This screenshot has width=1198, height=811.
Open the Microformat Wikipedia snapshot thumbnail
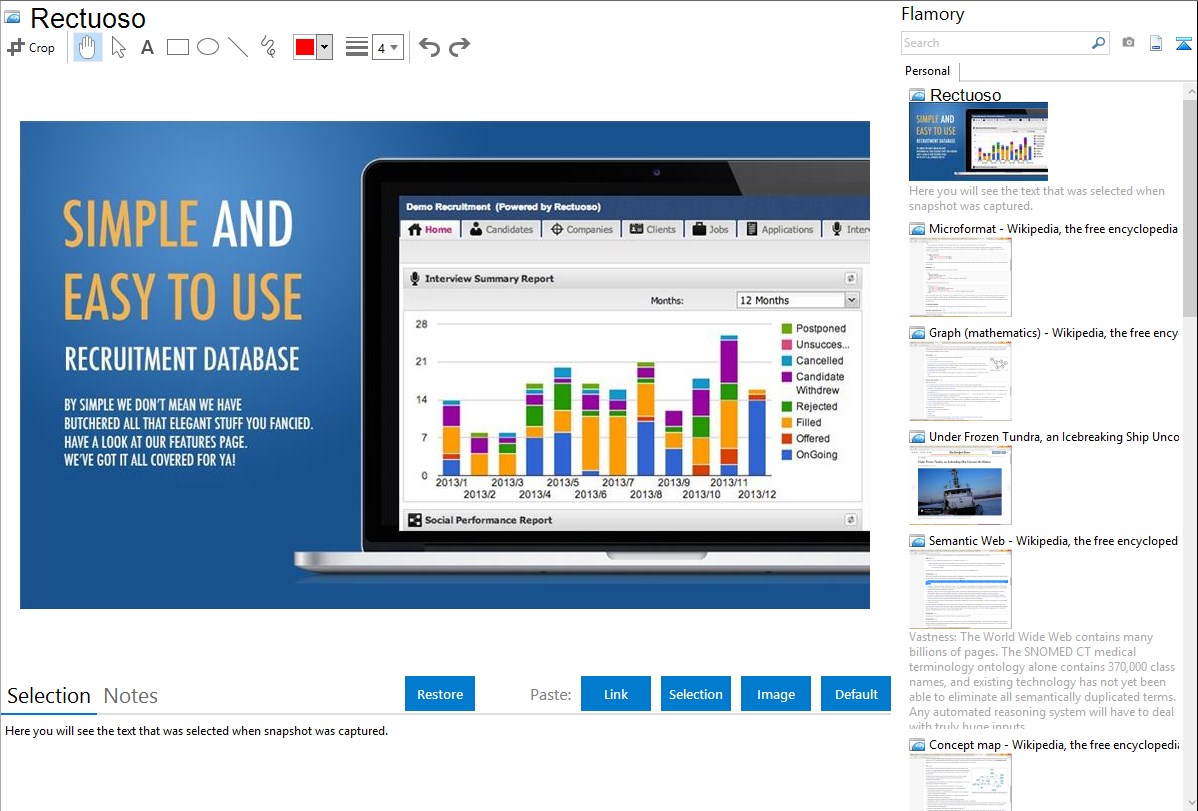(960, 277)
